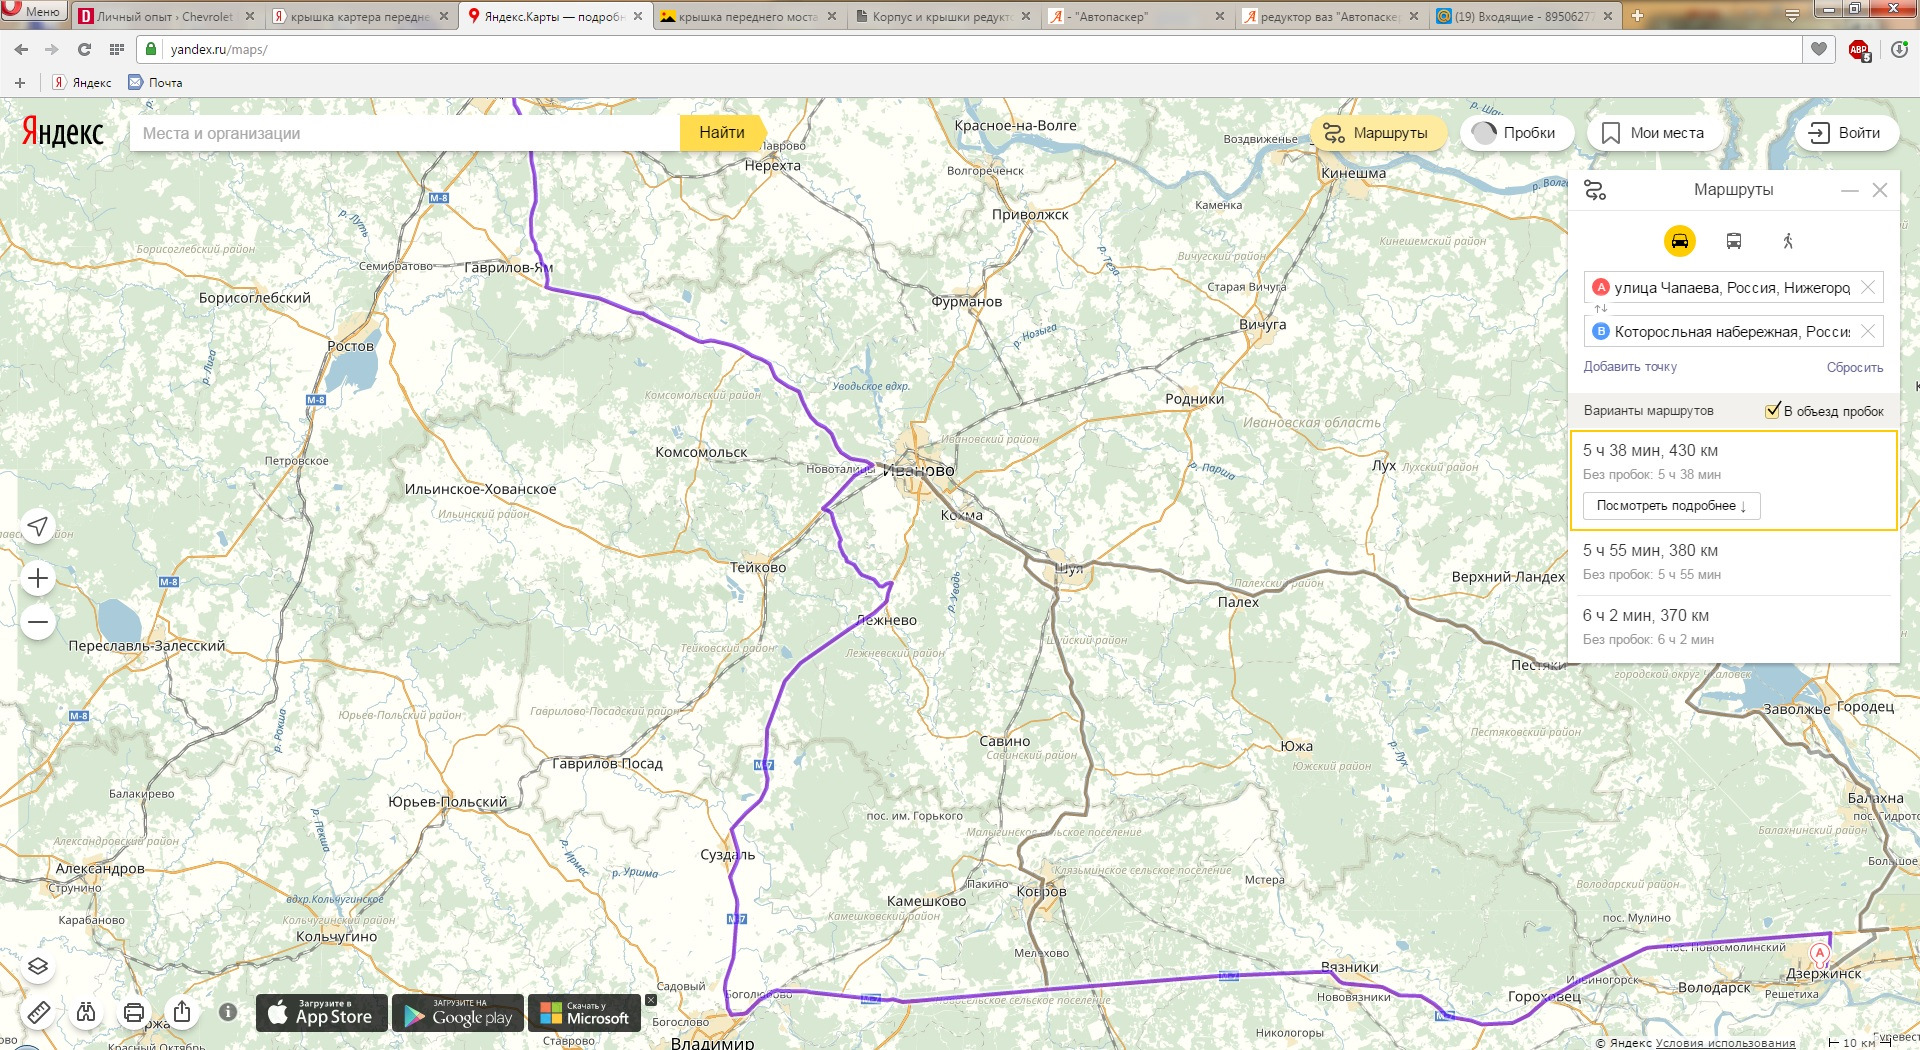
Task: Open the tab list menu icon
Action: pos(1792,16)
